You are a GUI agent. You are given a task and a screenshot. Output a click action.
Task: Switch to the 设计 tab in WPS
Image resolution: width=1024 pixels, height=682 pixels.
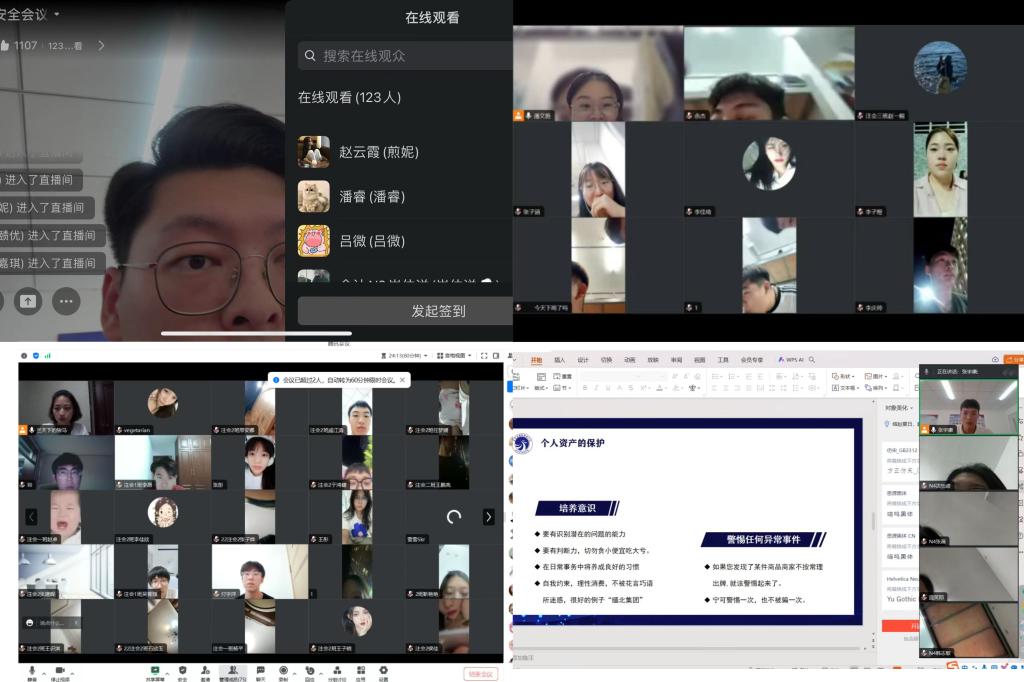pos(583,360)
